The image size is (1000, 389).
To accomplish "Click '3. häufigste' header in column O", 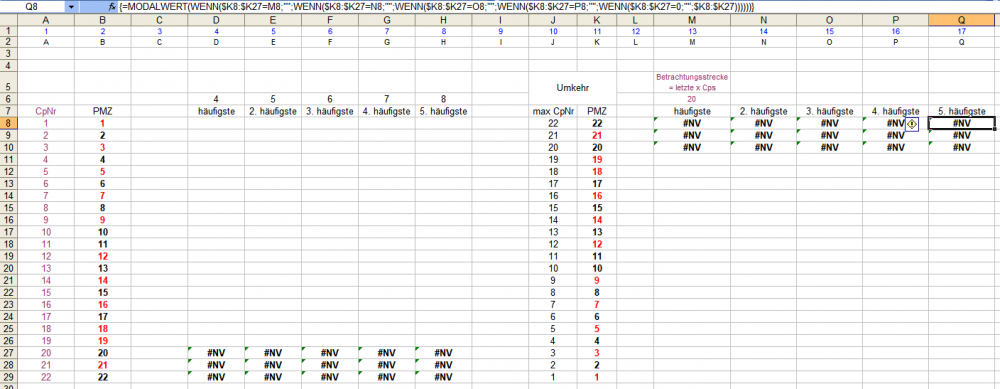I will [829, 112].
